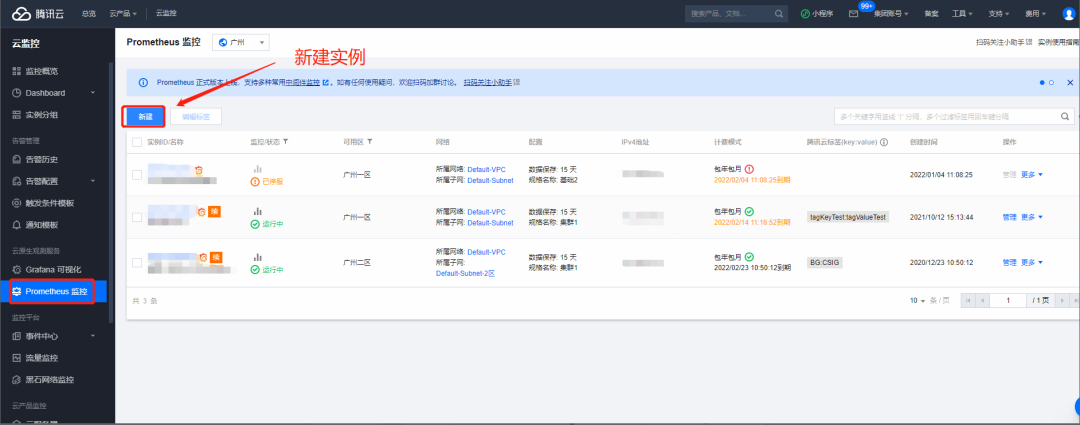Click the 黑石网络监控 sidebar icon
The image size is (1080, 425).
(x=17, y=380)
